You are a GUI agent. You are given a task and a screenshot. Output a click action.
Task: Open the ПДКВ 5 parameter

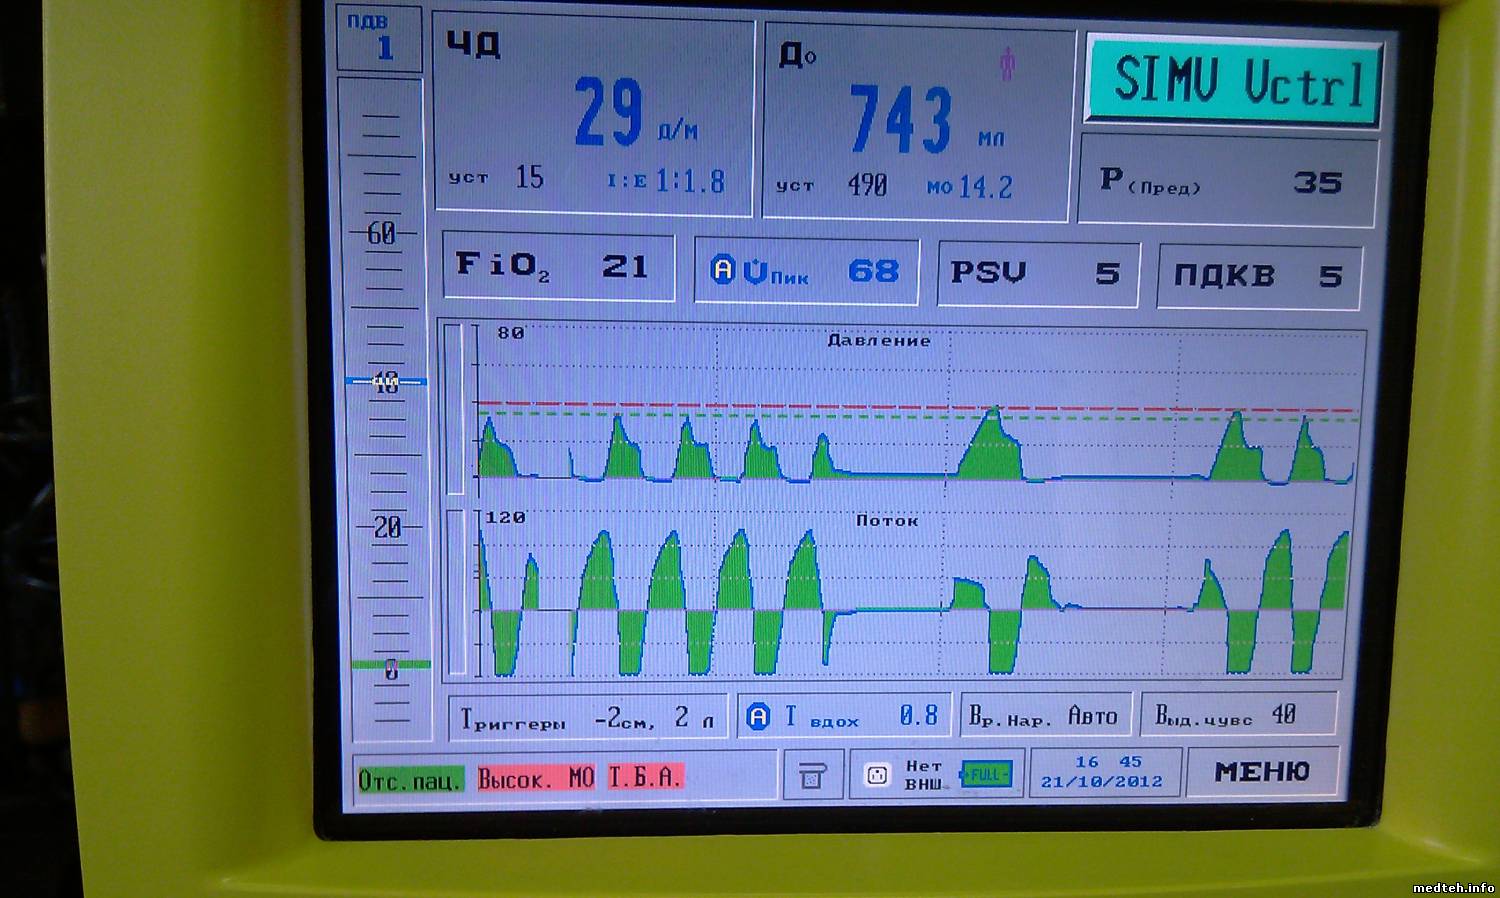(x=1259, y=276)
